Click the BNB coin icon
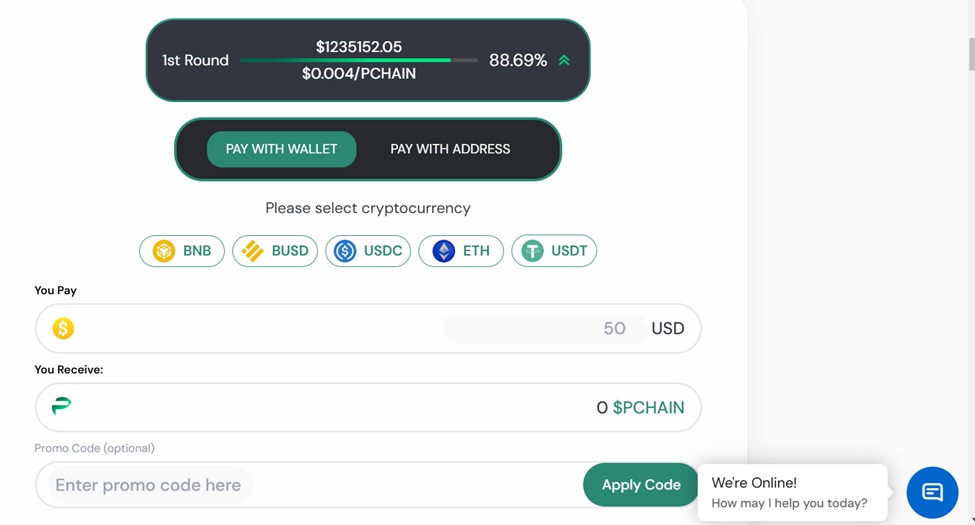 [x=164, y=251]
